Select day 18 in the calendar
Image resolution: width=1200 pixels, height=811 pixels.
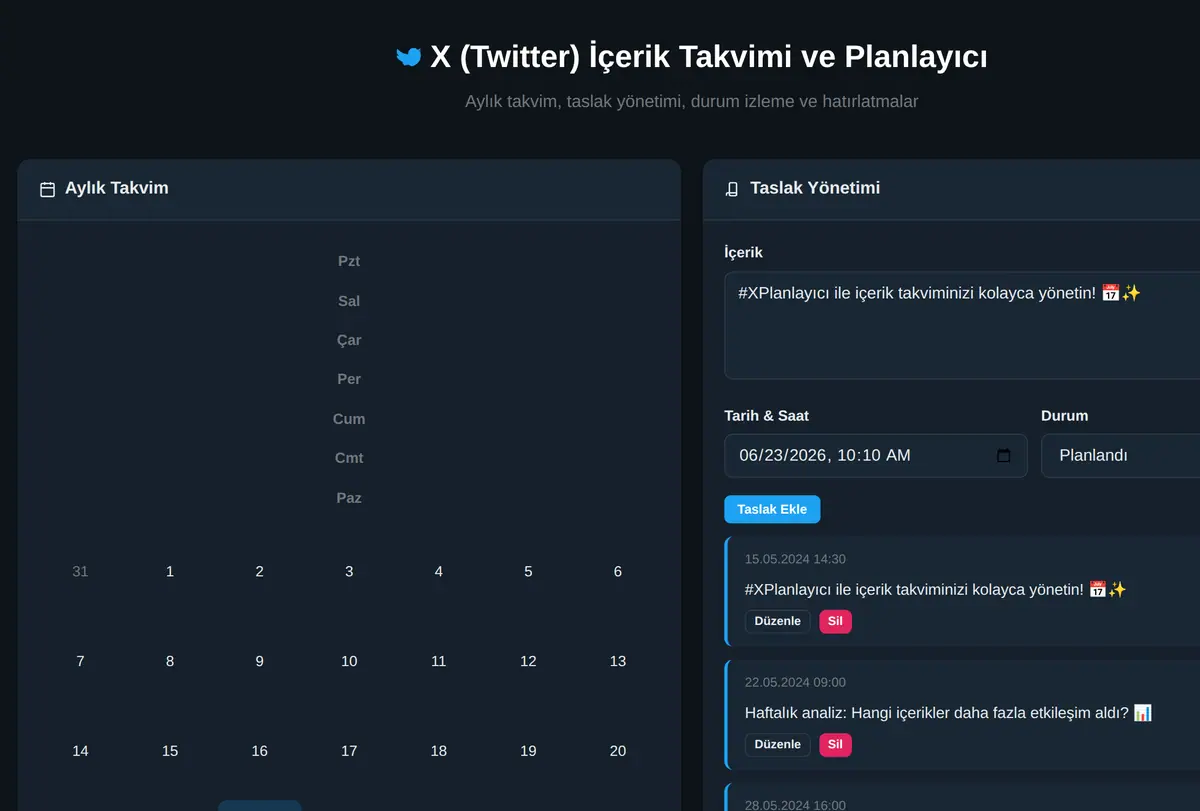pos(438,751)
